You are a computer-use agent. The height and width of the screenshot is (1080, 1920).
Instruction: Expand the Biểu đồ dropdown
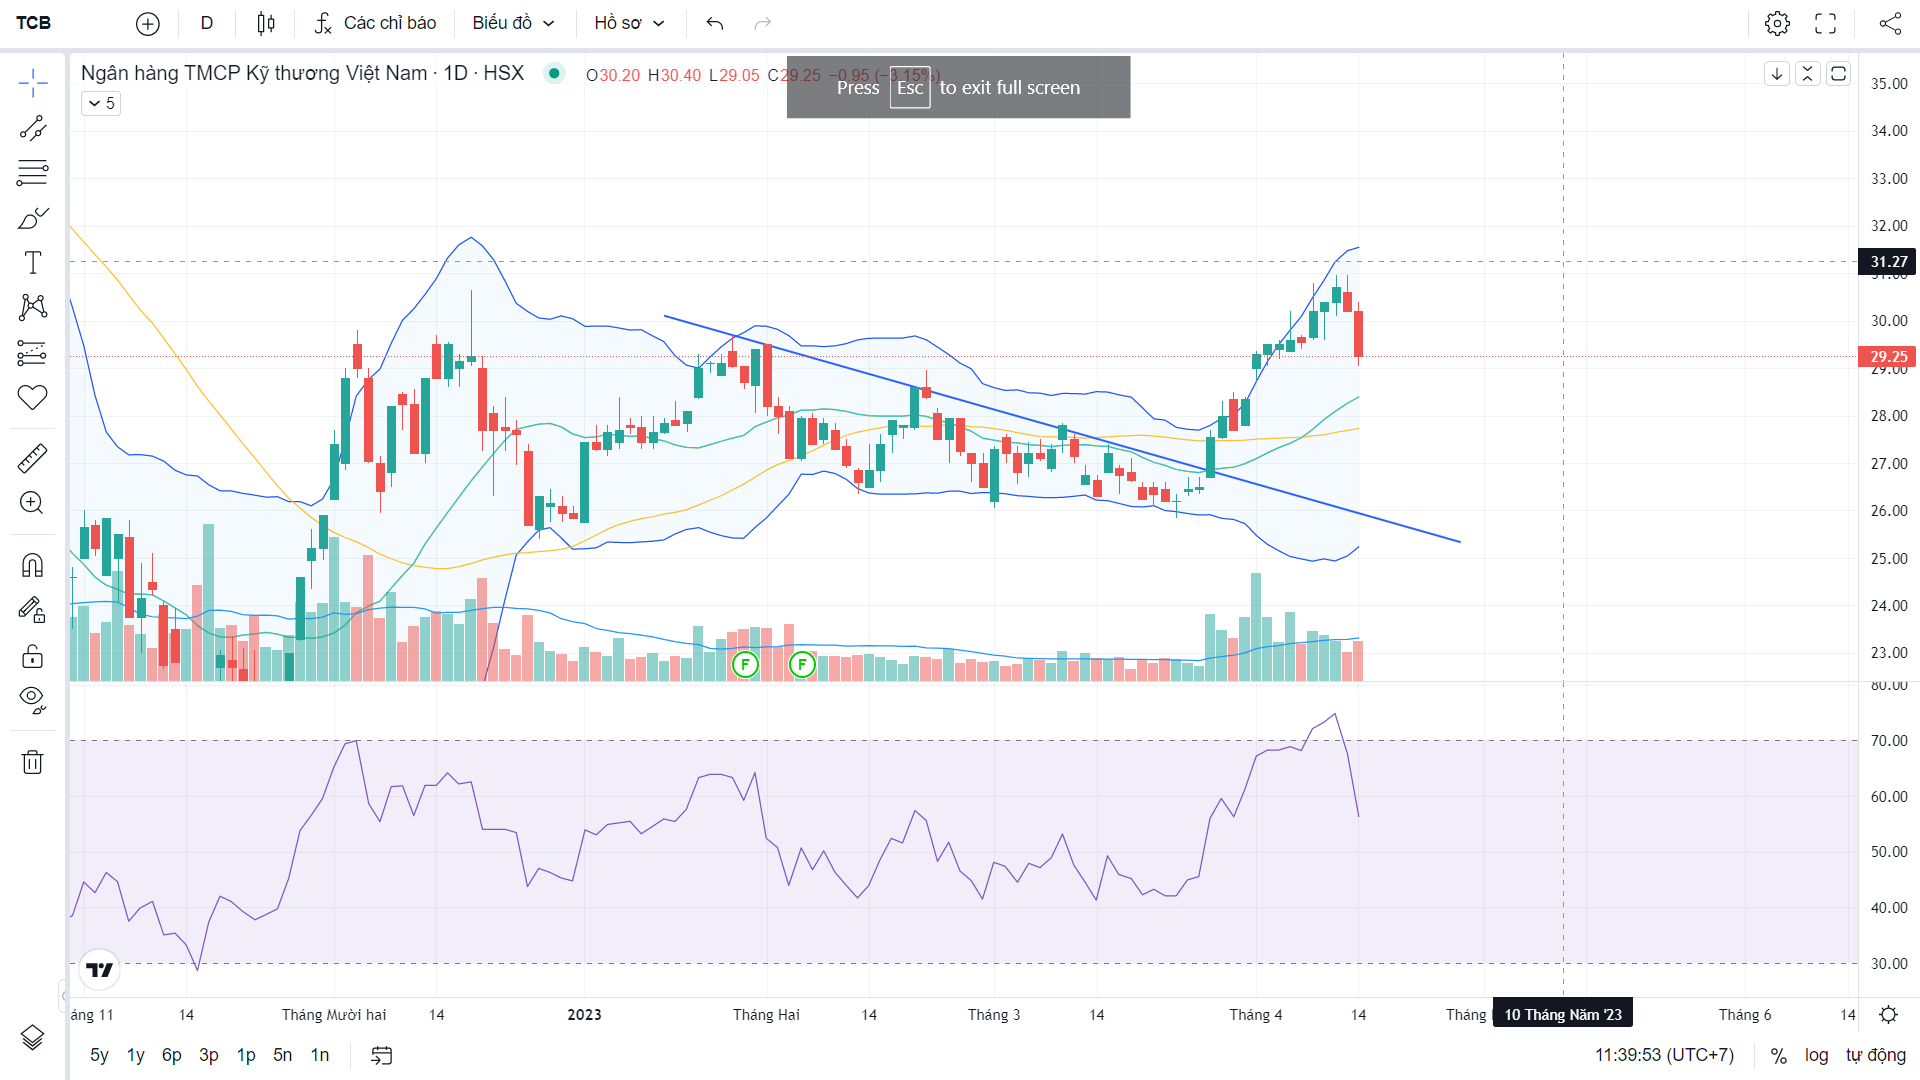coord(513,23)
